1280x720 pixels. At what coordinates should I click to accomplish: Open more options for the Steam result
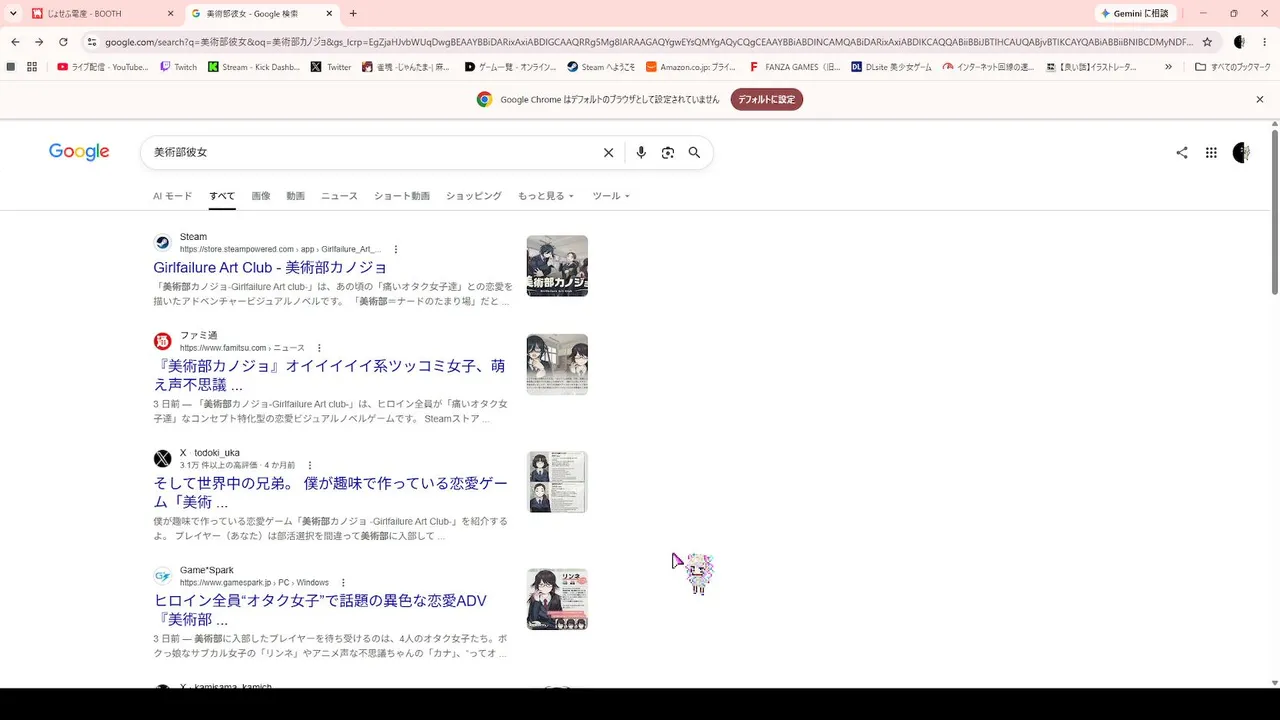396,249
